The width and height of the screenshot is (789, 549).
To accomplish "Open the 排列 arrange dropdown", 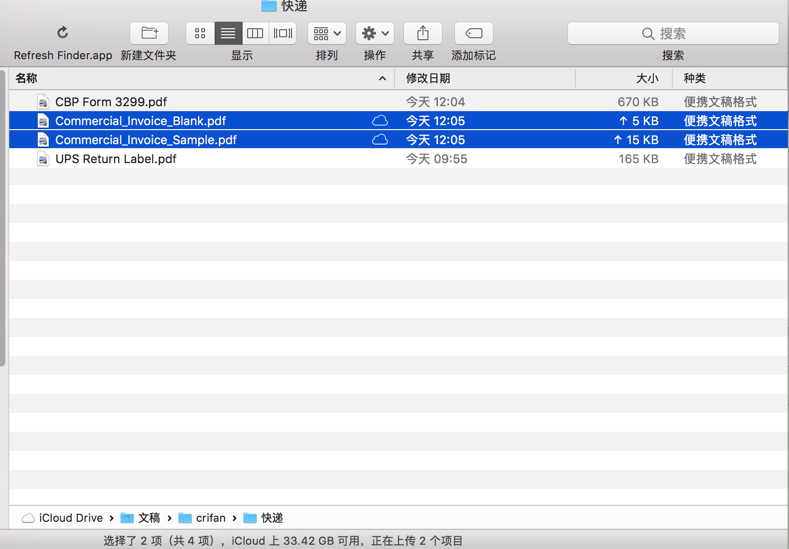I will click(x=327, y=33).
